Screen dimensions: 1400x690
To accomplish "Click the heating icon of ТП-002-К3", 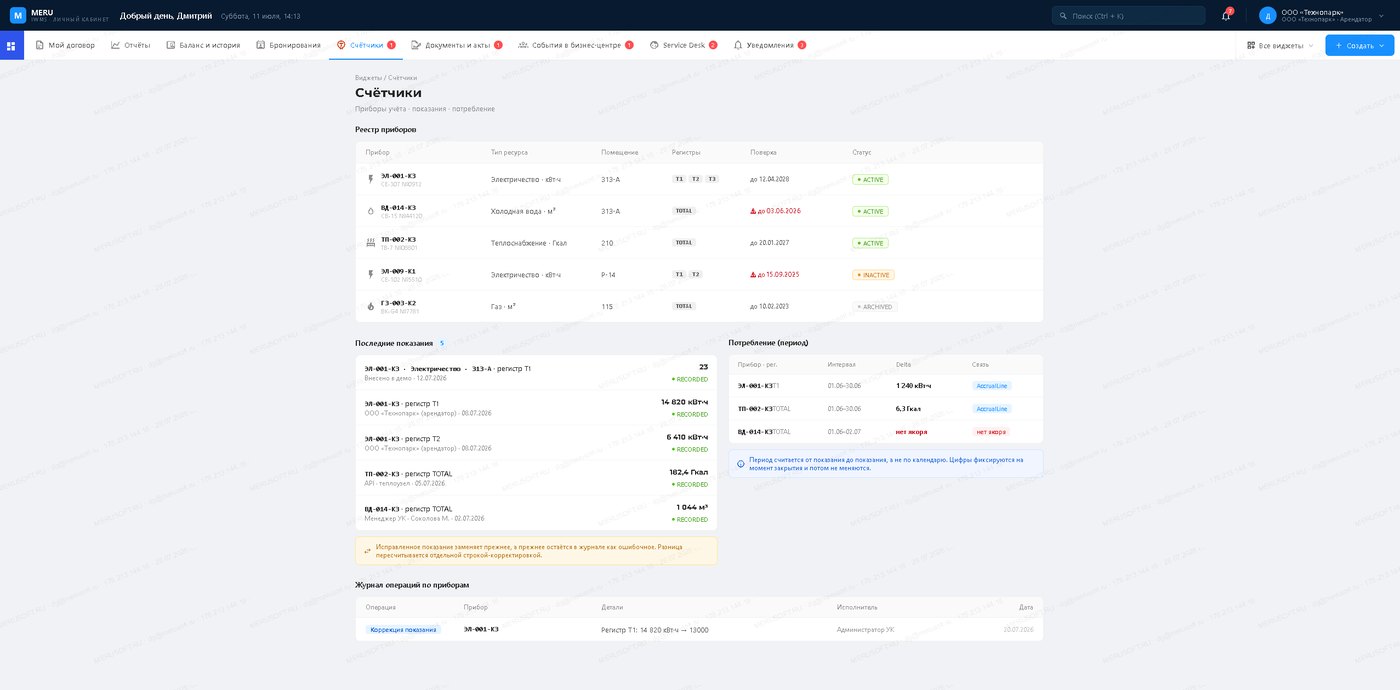I will [371, 243].
